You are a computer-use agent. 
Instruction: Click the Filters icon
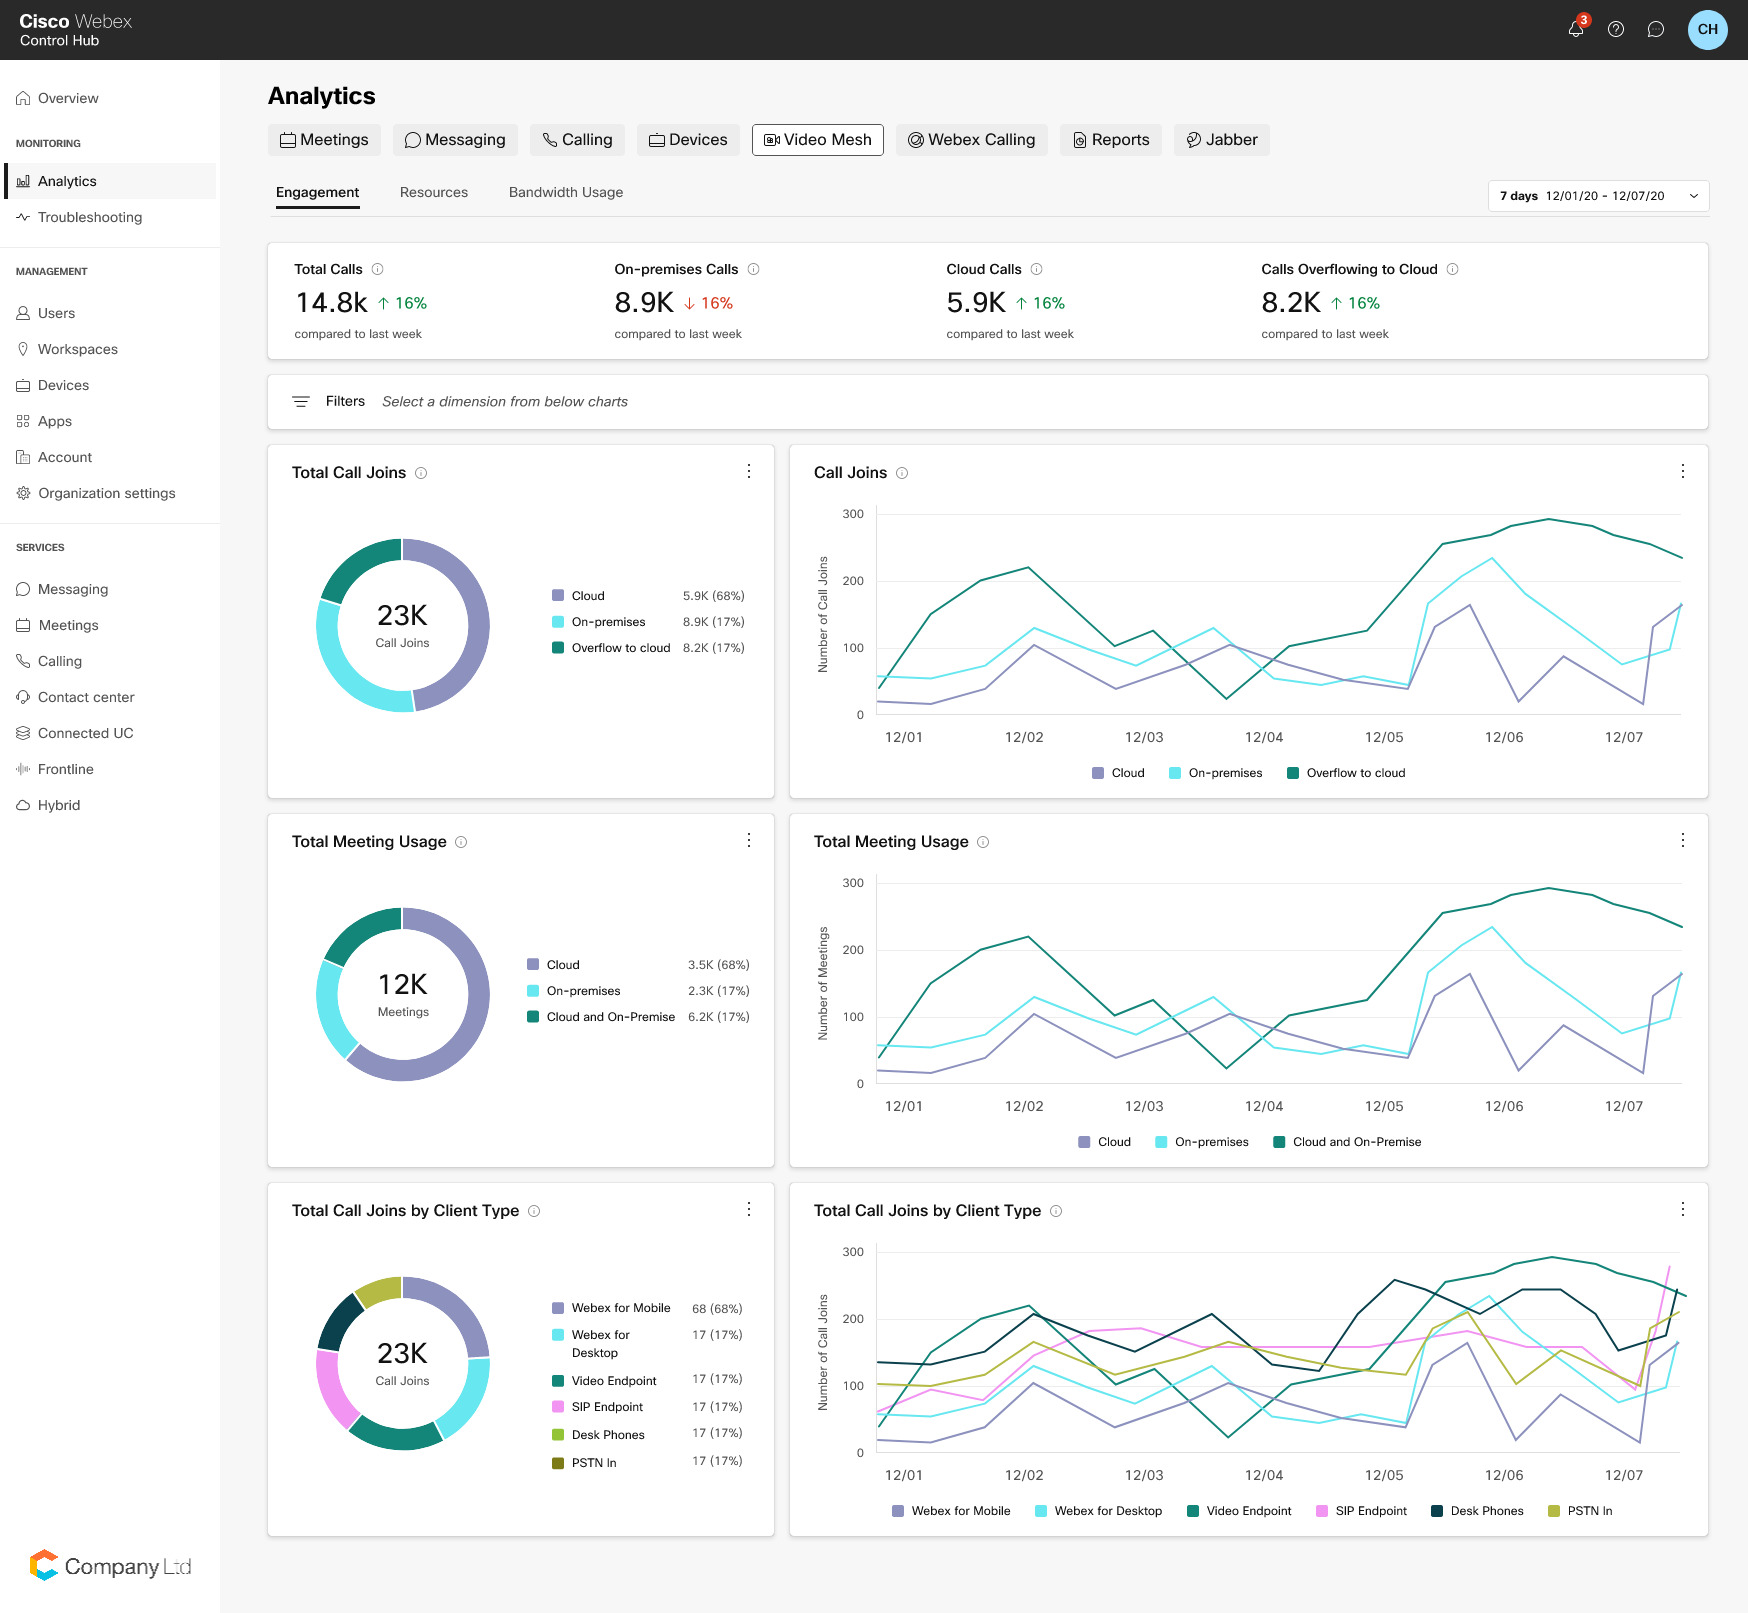[300, 402]
